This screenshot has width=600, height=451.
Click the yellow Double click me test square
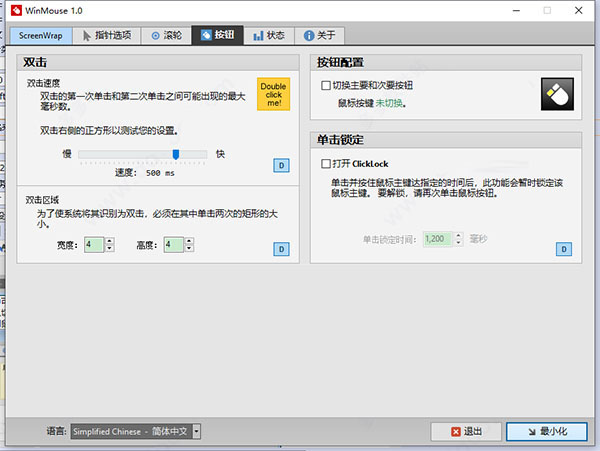(x=273, y=94)
